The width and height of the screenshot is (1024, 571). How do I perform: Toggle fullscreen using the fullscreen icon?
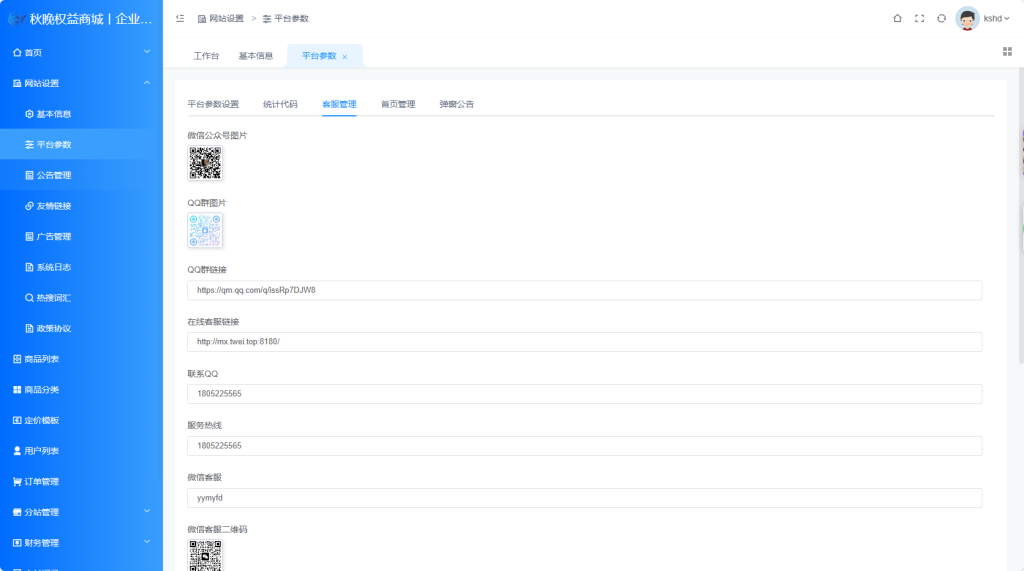coord(919,18)
